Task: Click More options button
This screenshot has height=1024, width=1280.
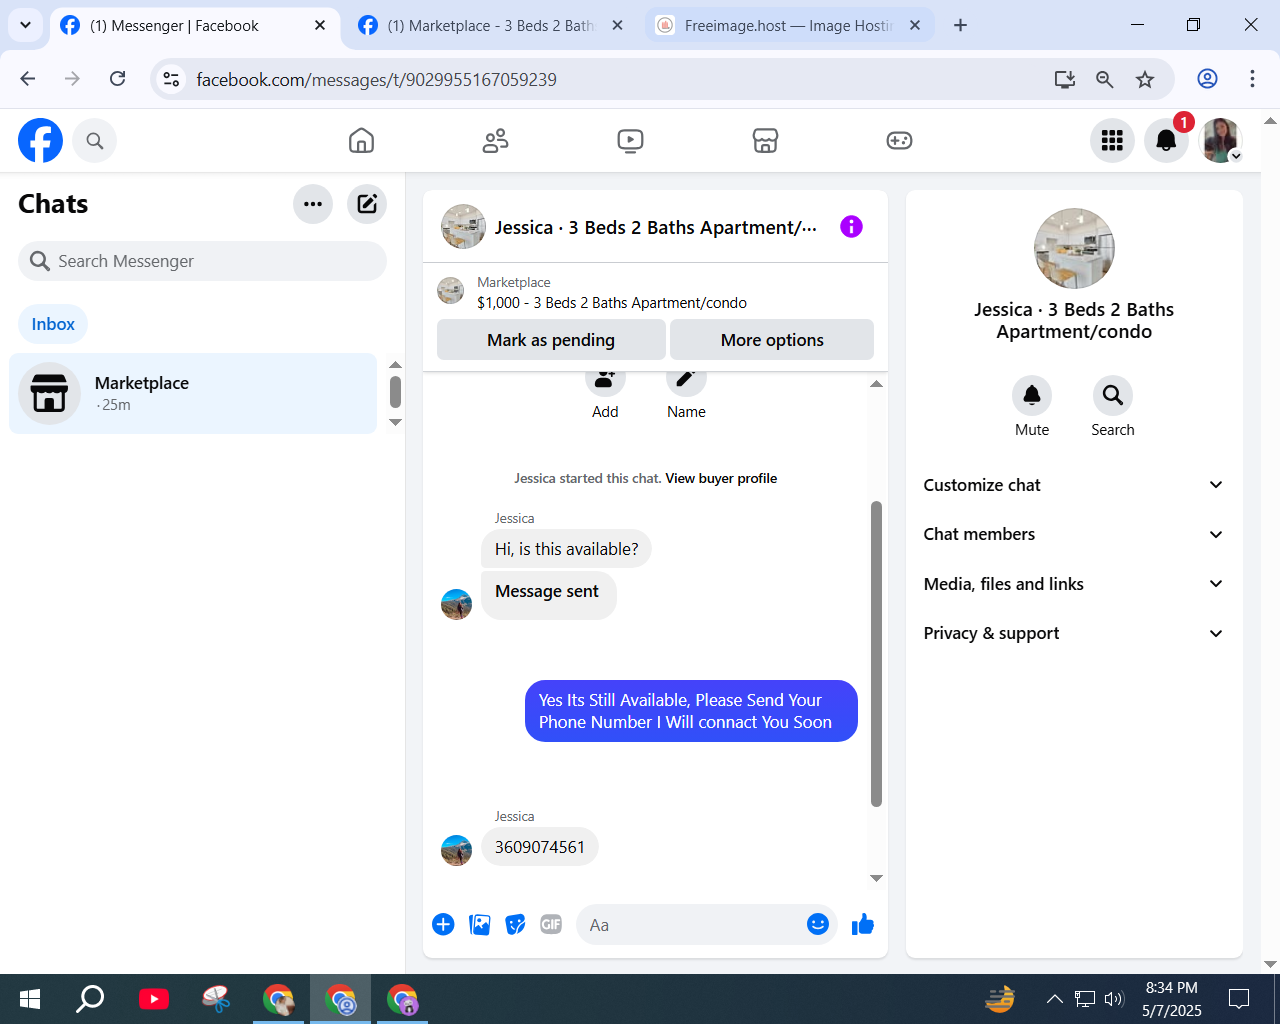Action: 772,340
